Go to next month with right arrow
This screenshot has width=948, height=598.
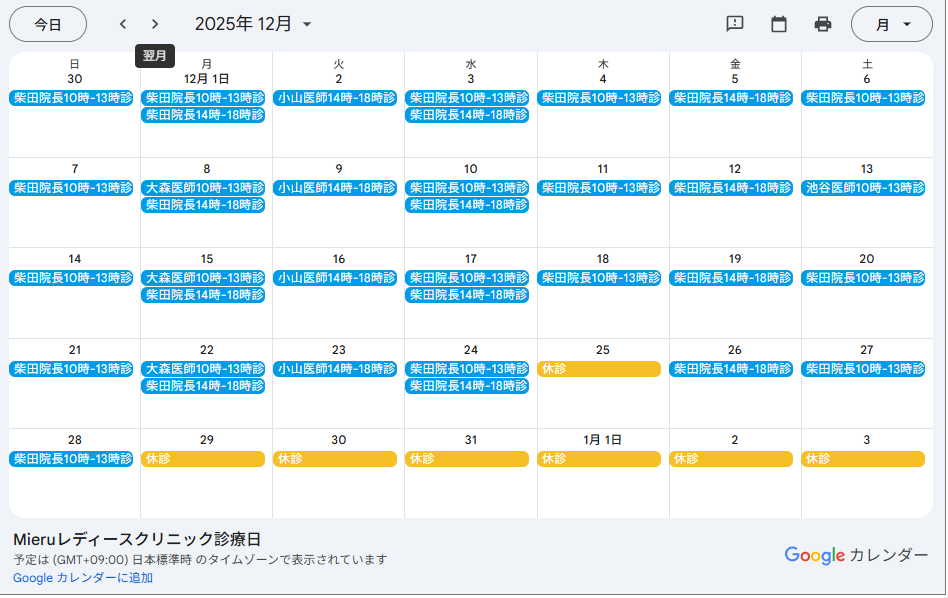point(156,23)
